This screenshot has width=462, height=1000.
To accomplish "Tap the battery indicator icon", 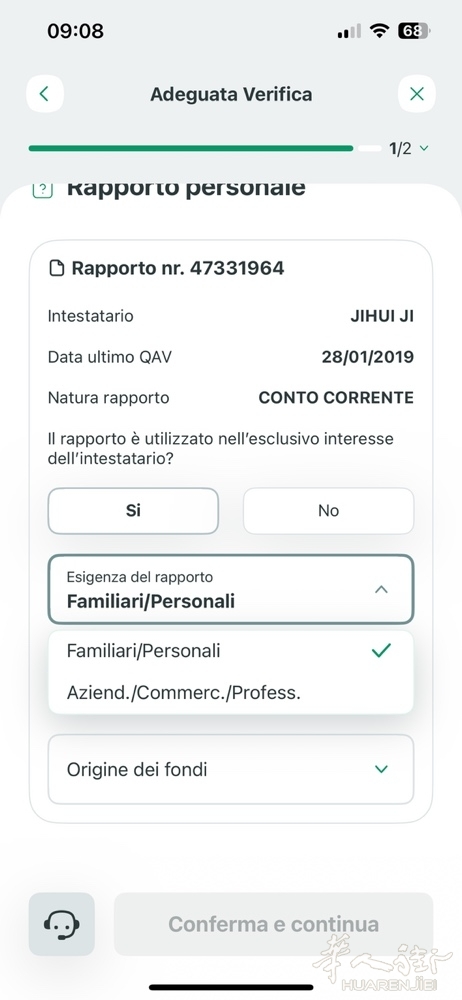I will point(414,31).
